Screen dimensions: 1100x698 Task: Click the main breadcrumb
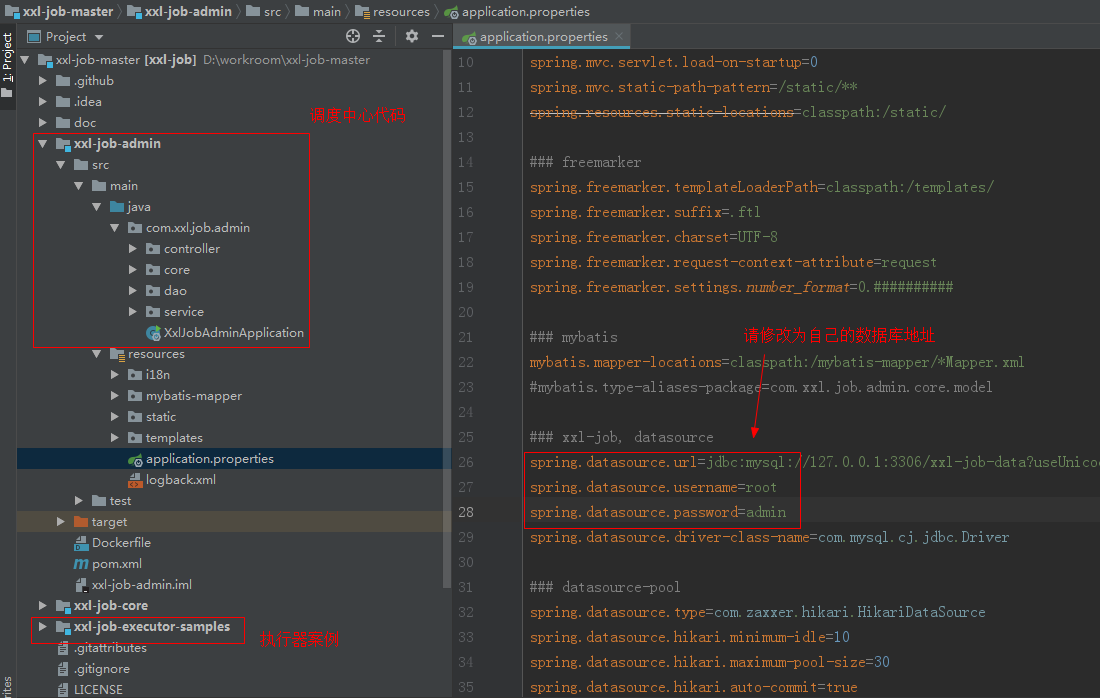point(318,12)
